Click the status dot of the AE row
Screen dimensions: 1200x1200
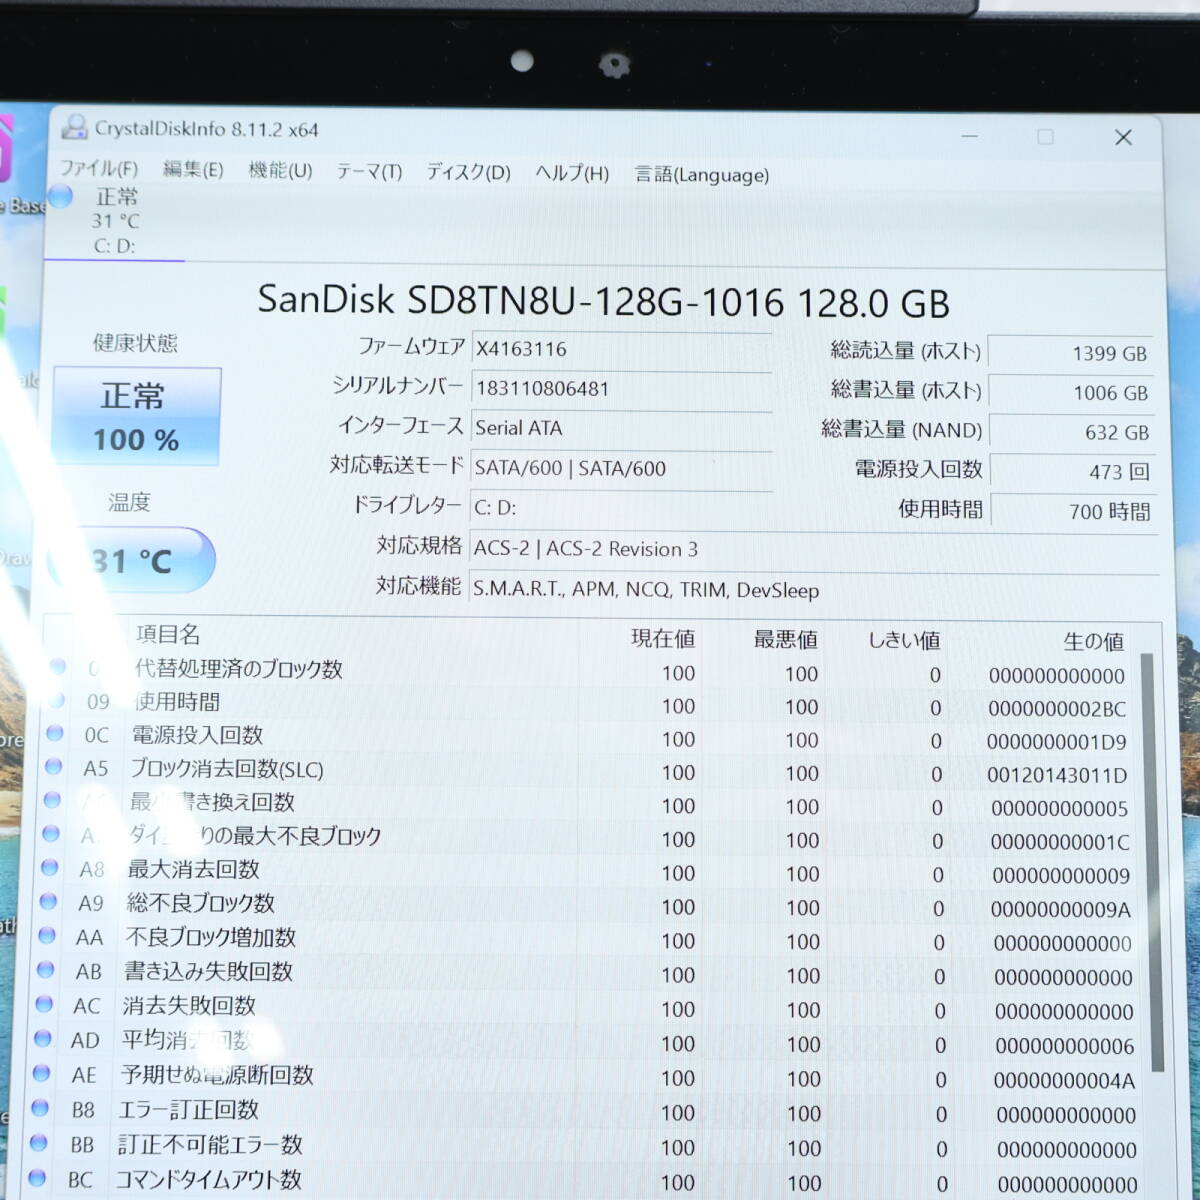pos(41,1072)
